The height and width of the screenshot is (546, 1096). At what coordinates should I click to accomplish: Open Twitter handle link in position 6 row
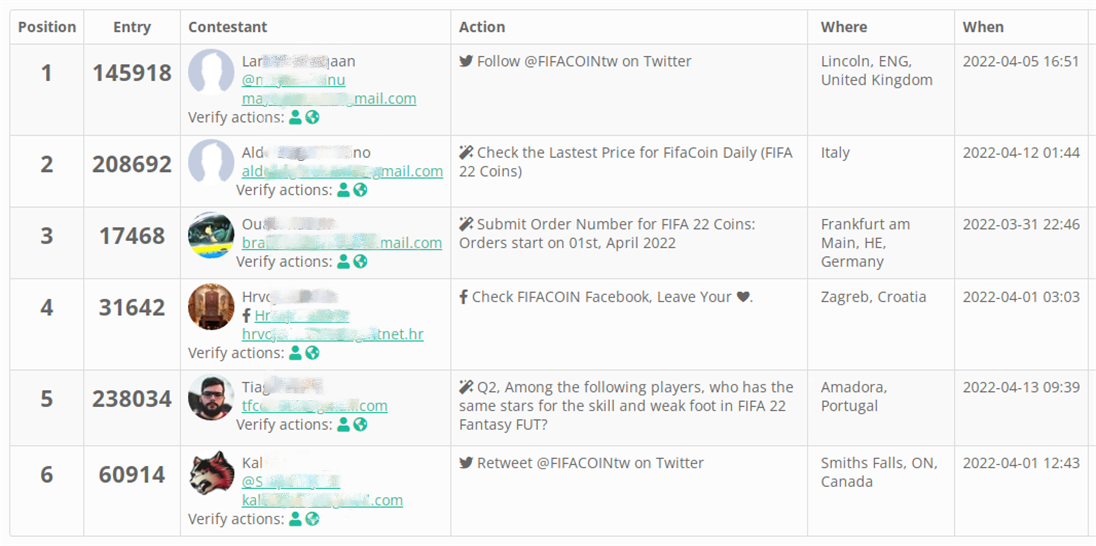pyautogui.click(x=290, y=482)
